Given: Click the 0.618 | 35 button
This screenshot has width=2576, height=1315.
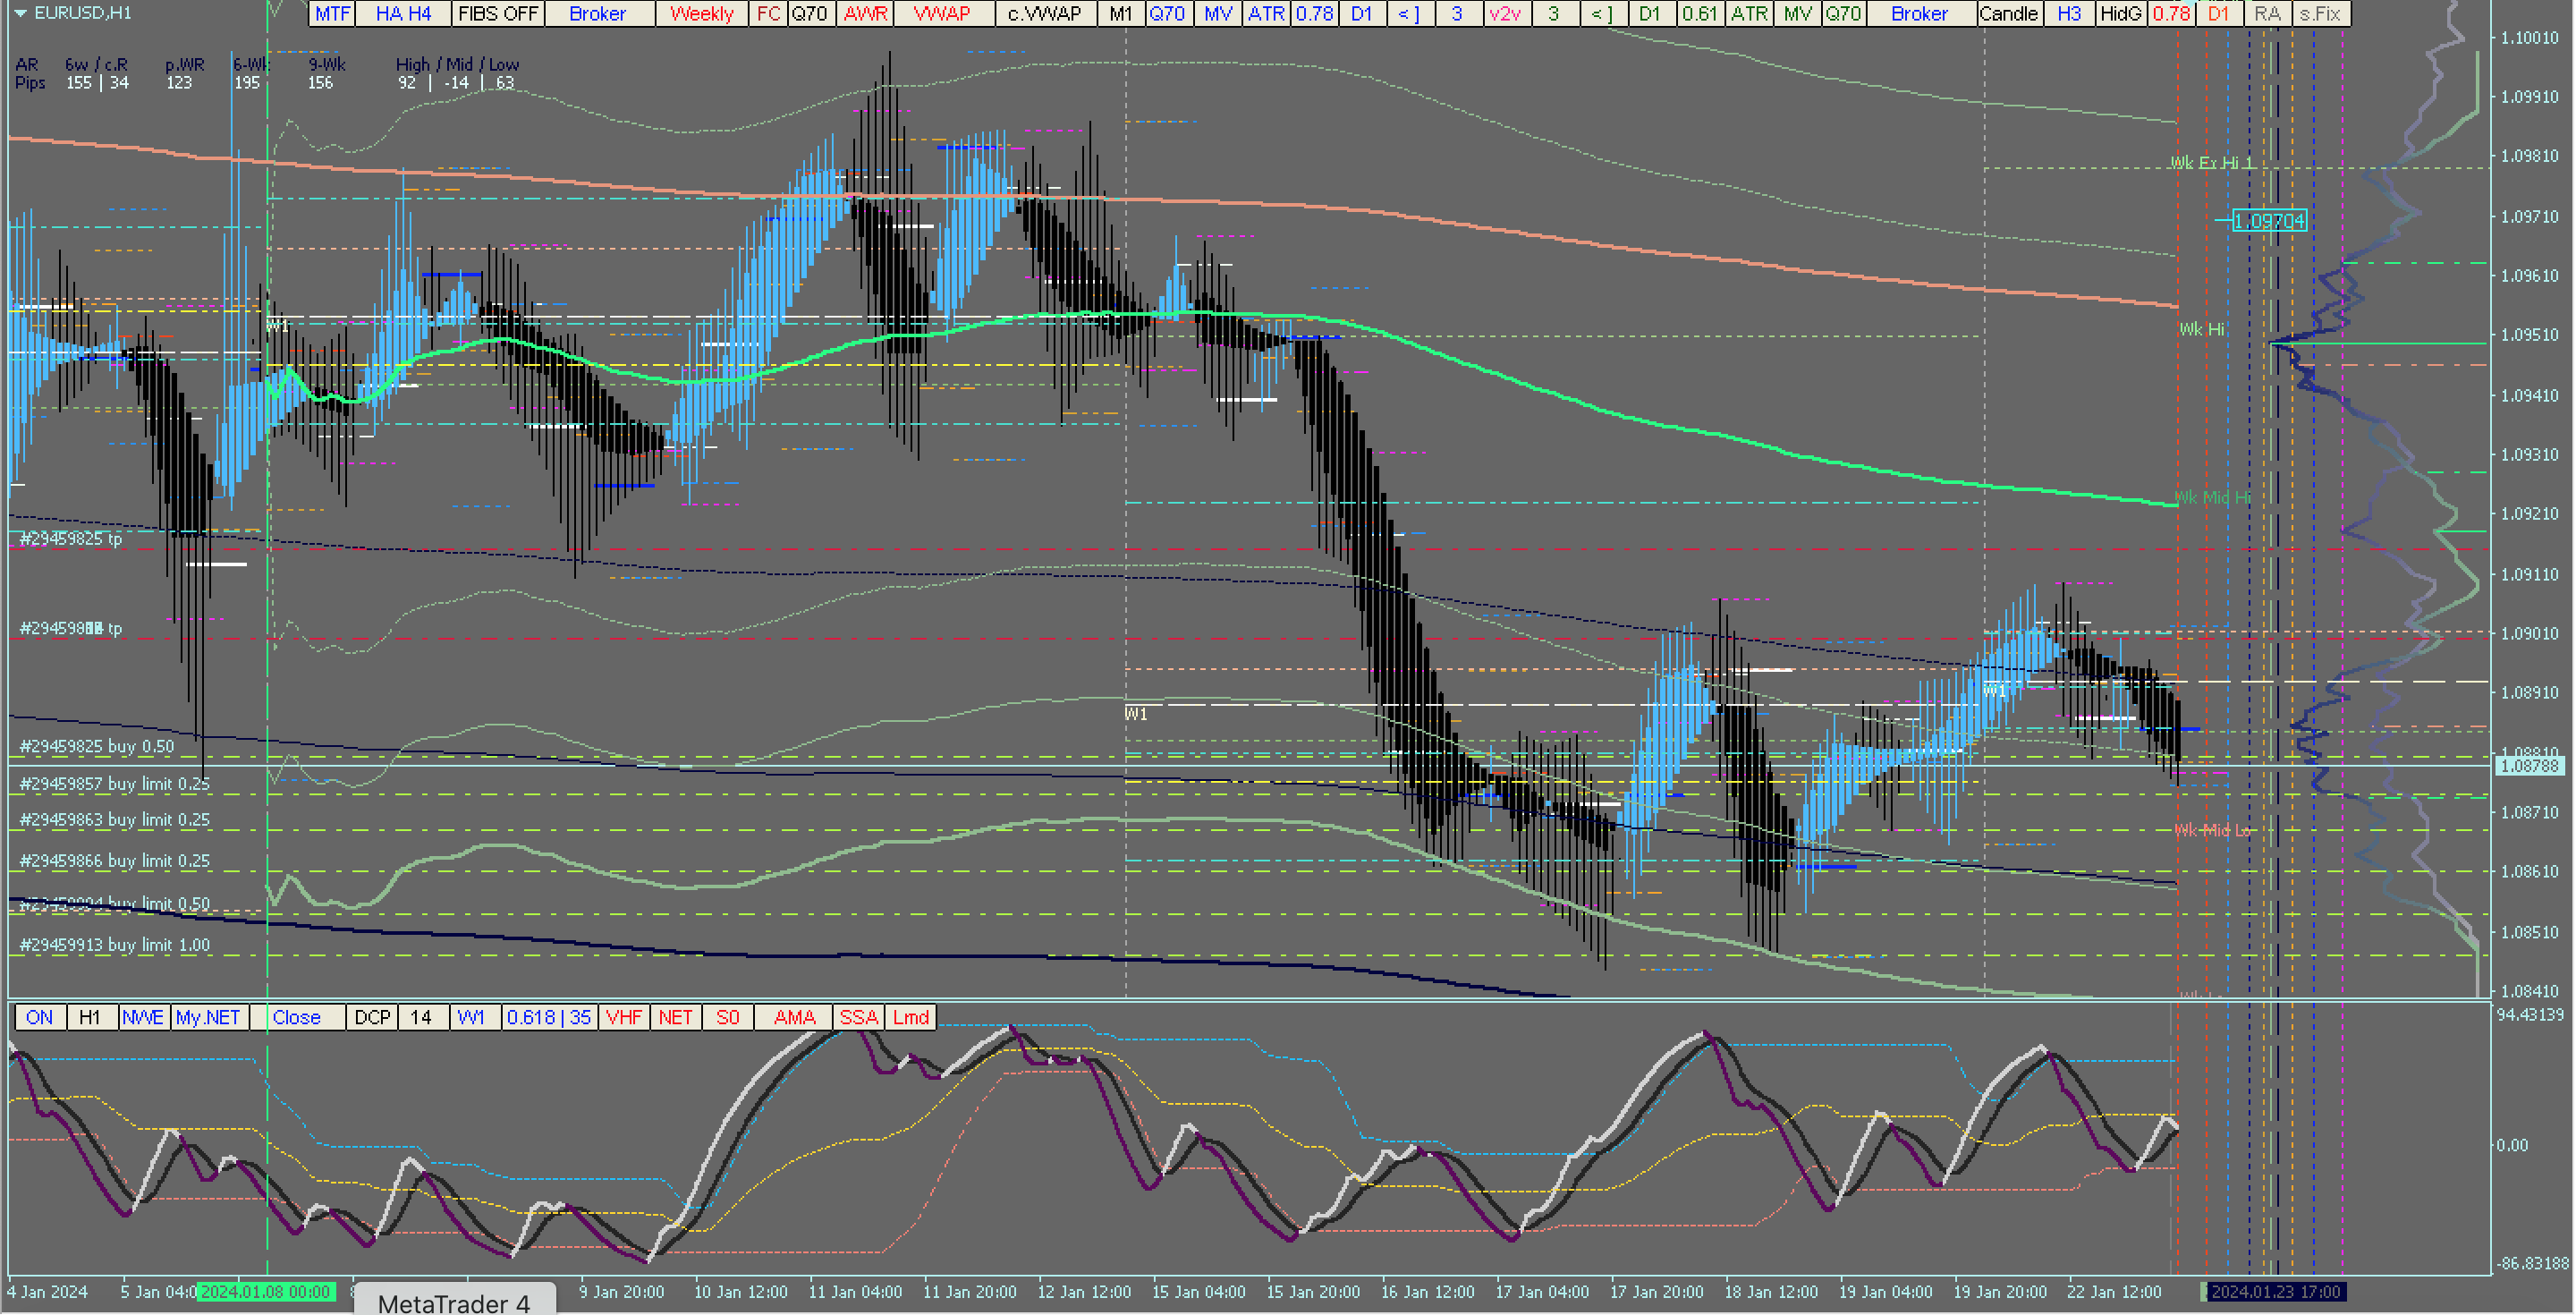Looking at the screenshot, I should pyautogui.click(x=549, y=1017).
